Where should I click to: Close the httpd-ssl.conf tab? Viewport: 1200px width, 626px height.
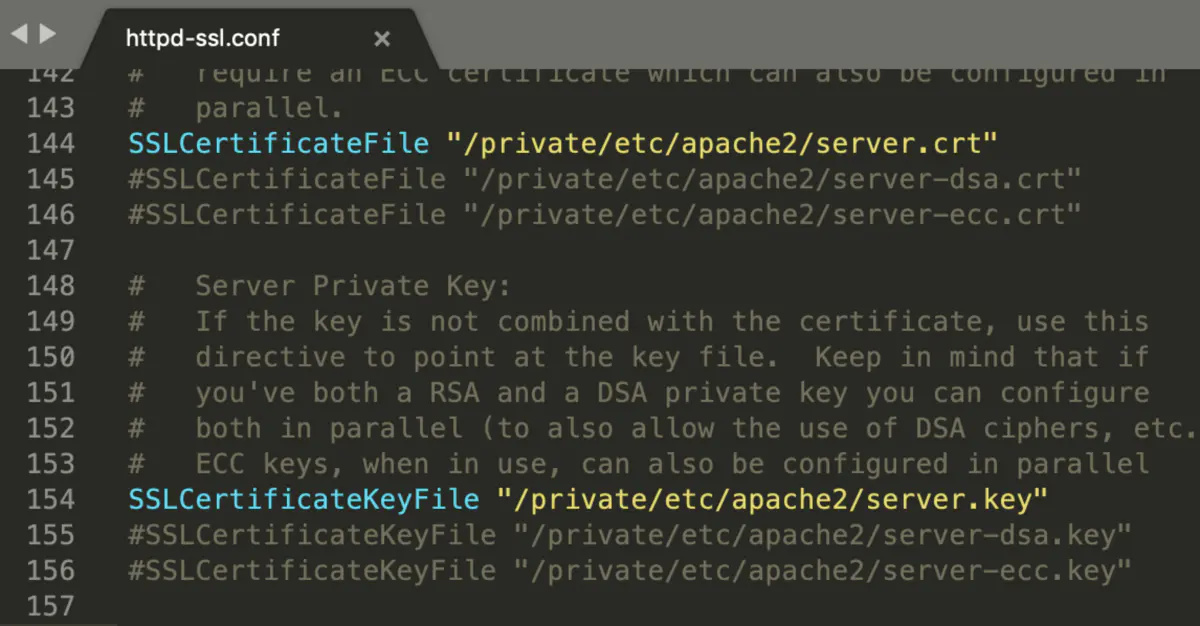(x=381, y=39)
